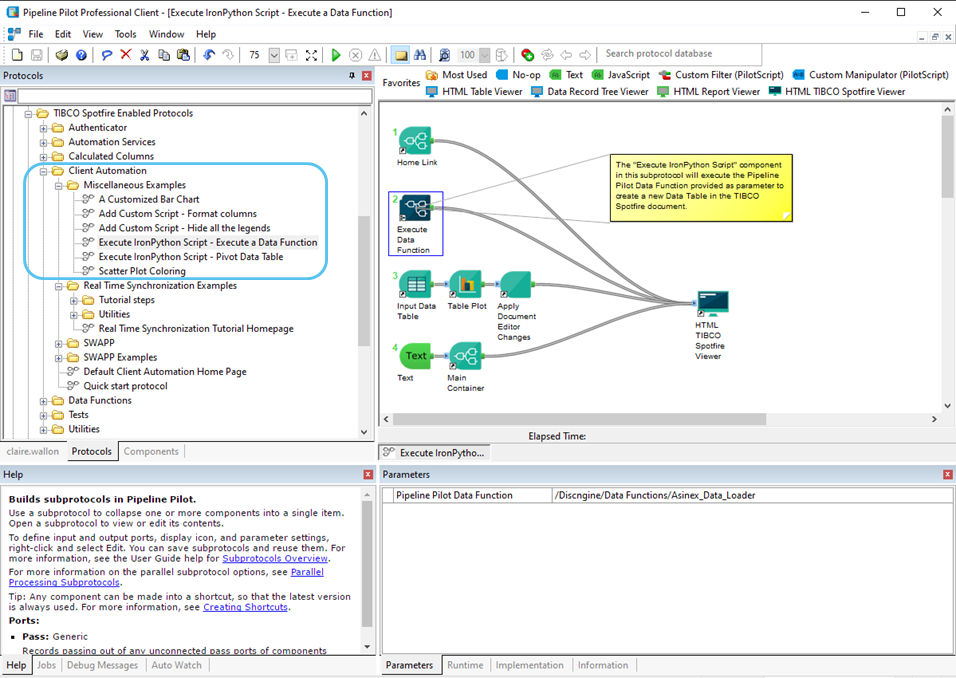This screenshot has height=678, width=956.
Task: Switch to the Auto Watch tab
Action: point(176,665)
